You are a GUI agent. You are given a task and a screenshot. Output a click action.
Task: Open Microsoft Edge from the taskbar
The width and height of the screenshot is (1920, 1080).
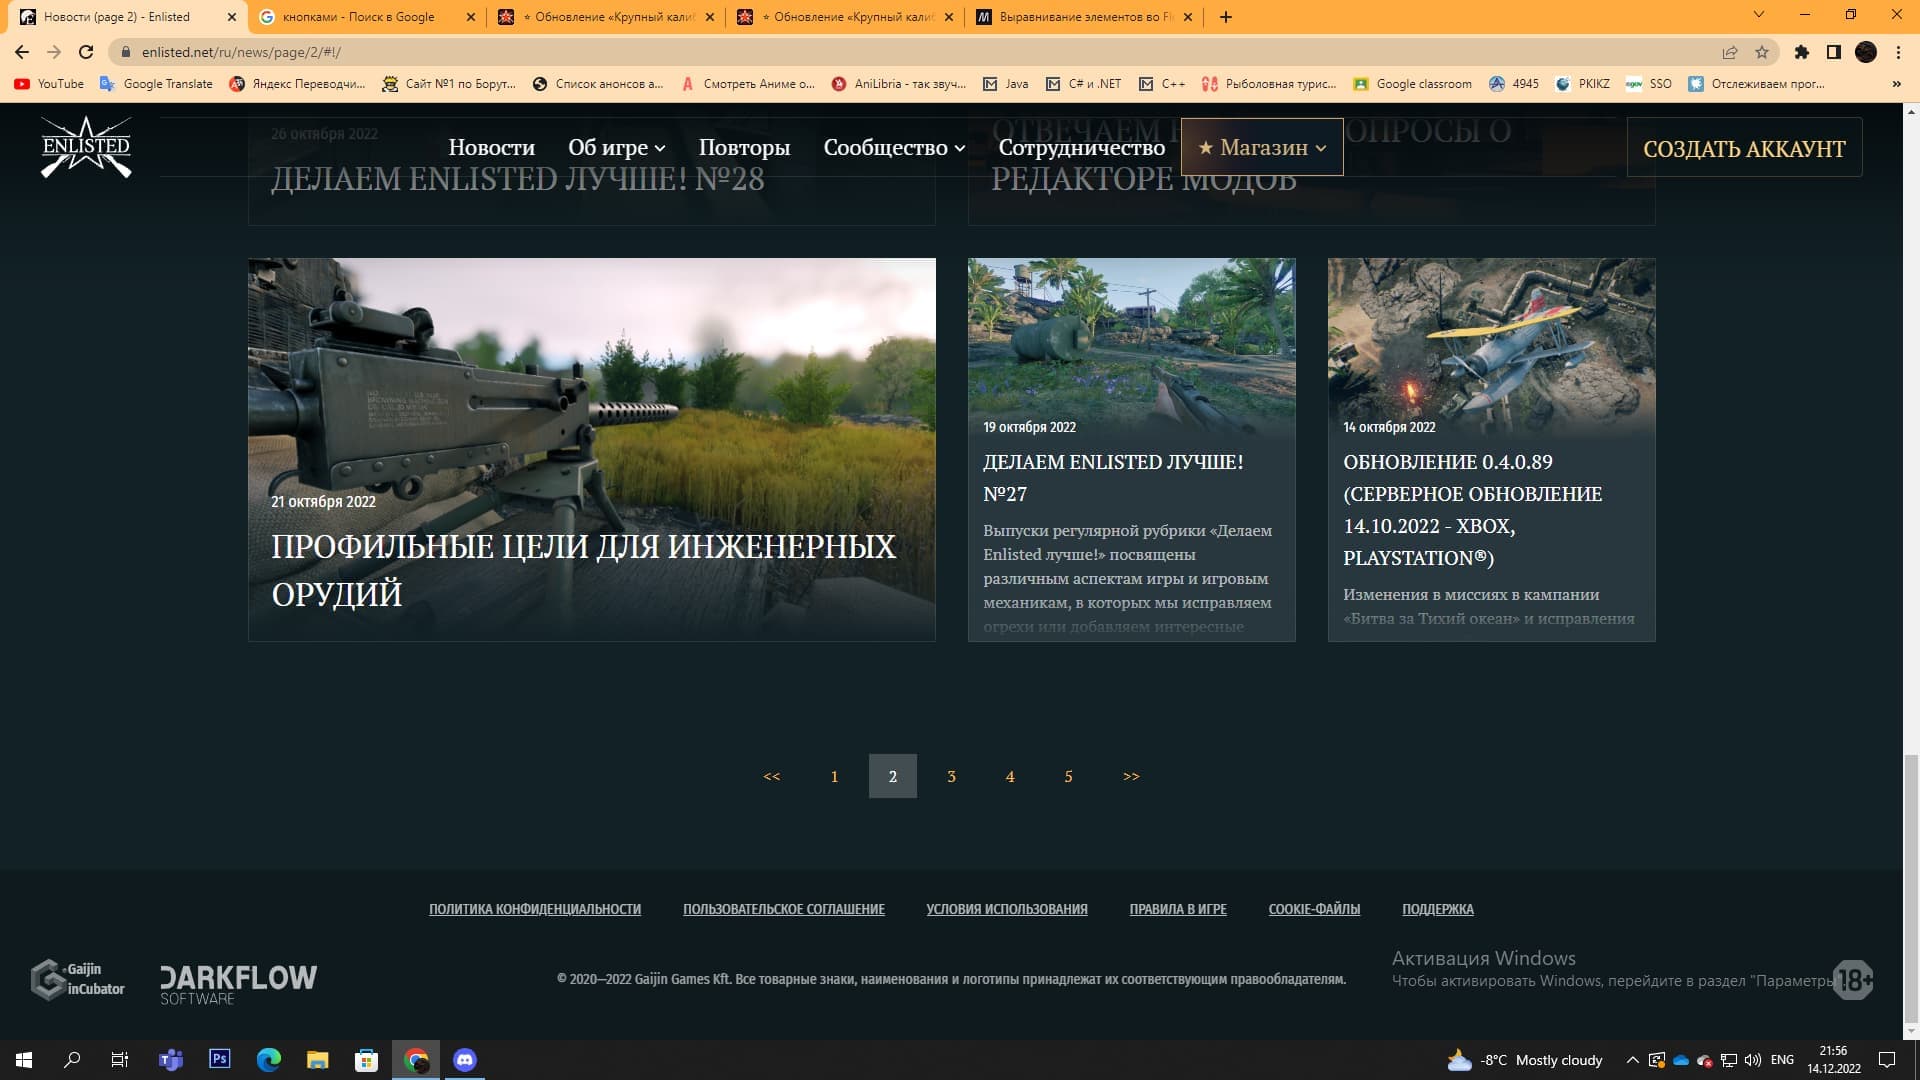pos(269,1060)
